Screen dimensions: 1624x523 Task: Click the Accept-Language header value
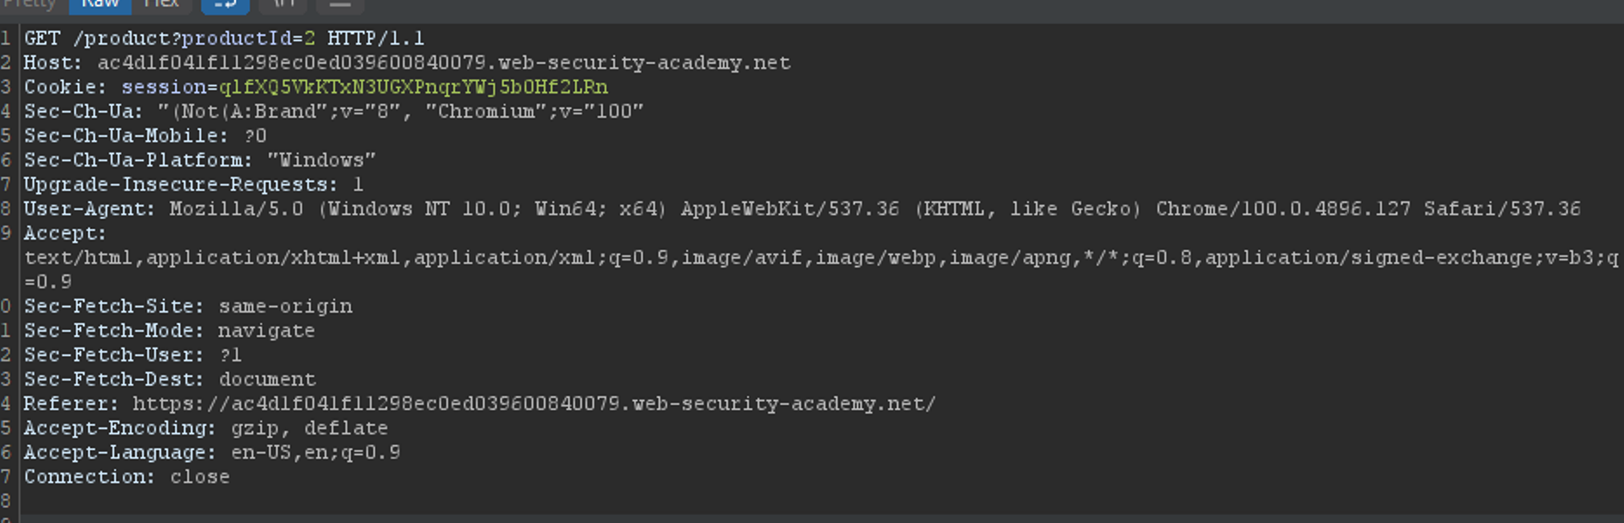coord(315,453)
